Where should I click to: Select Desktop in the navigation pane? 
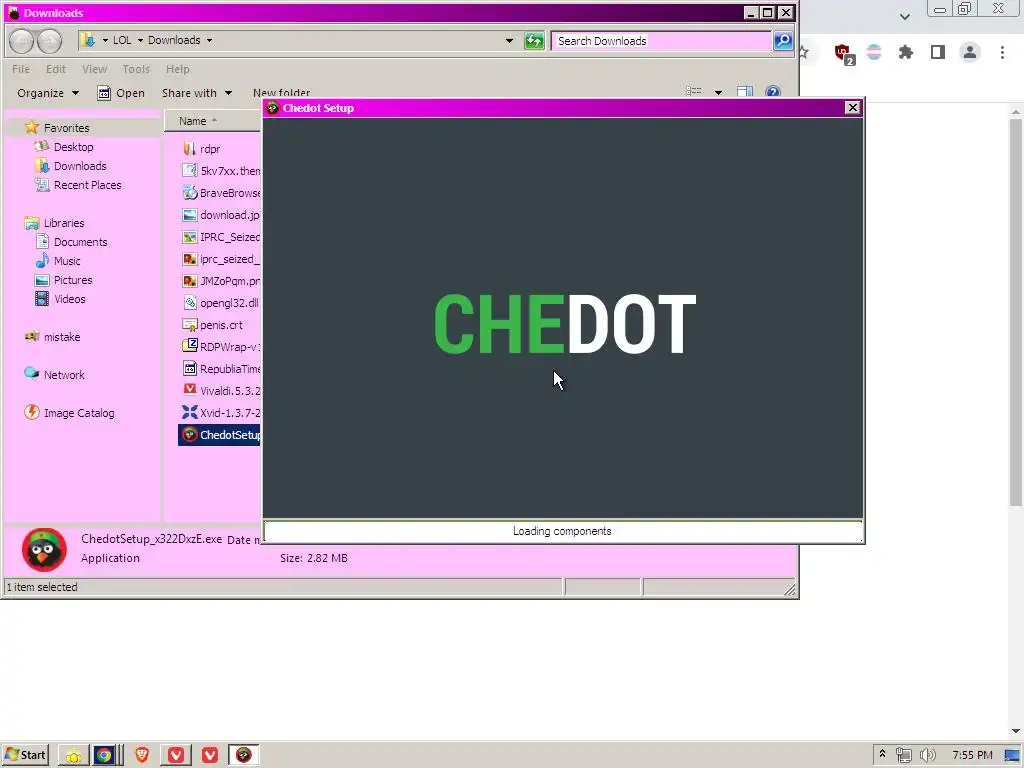pos(64,147)
